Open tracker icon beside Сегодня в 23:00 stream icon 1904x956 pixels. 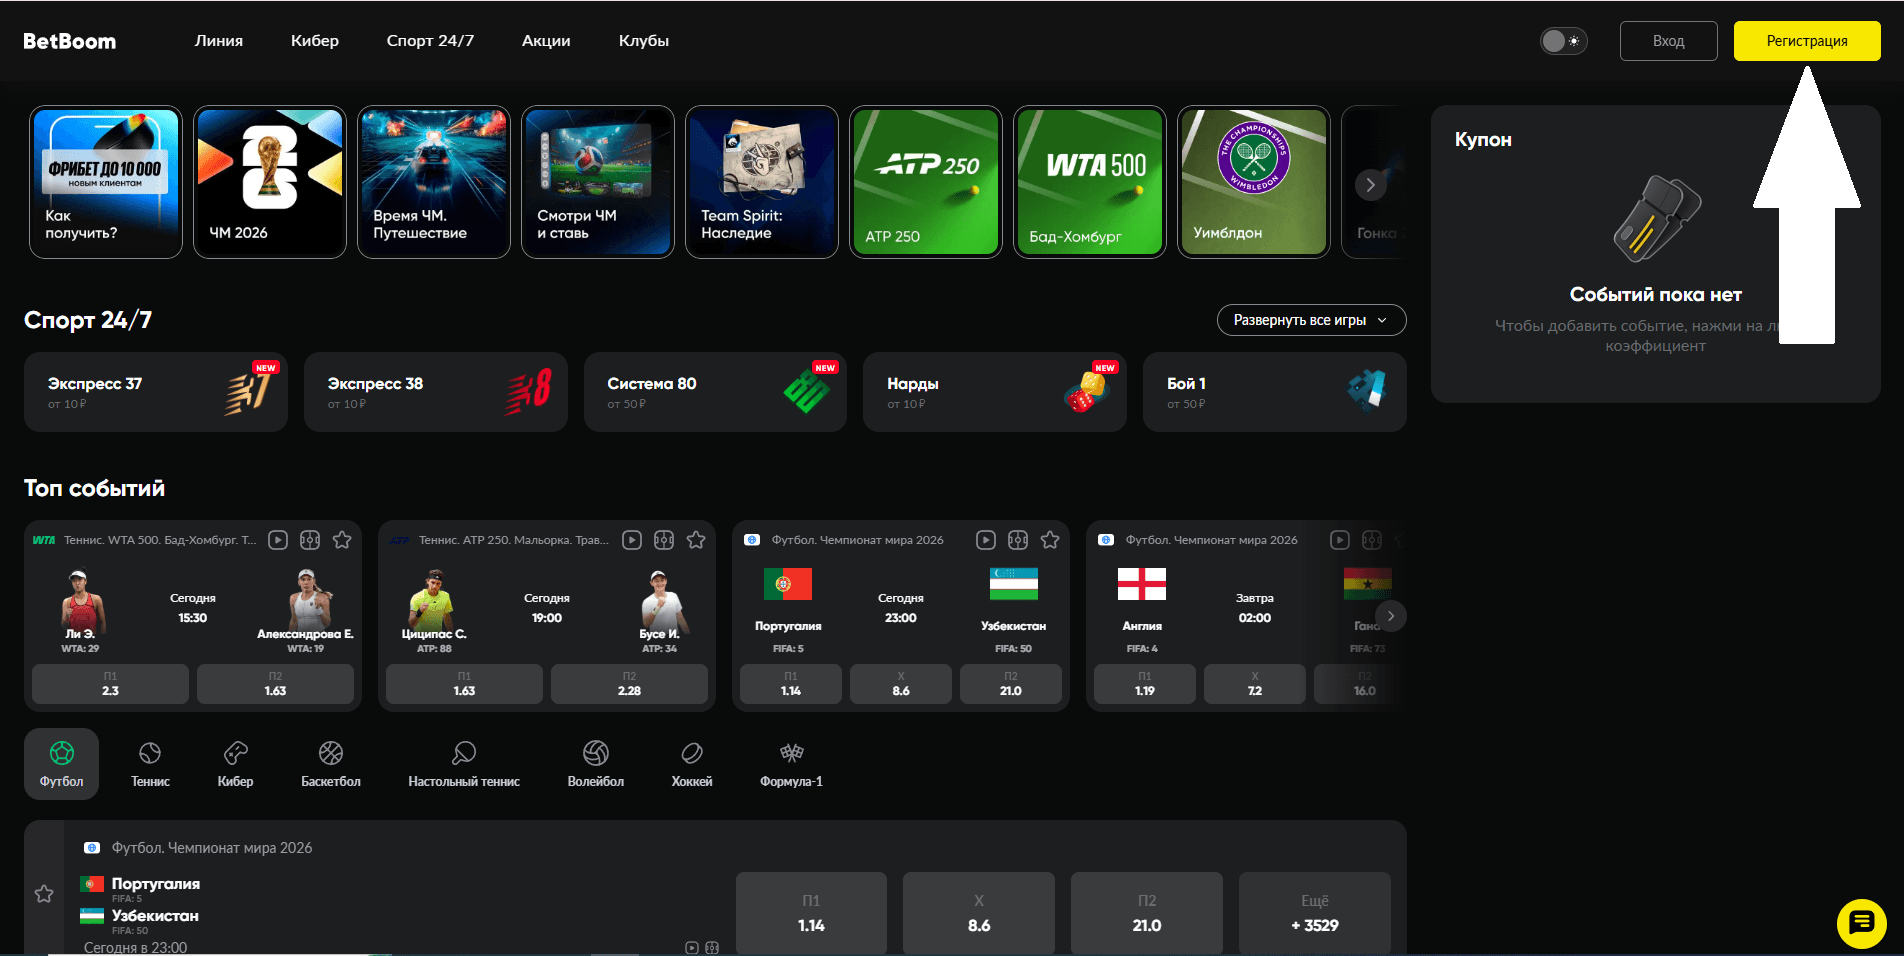712,947
